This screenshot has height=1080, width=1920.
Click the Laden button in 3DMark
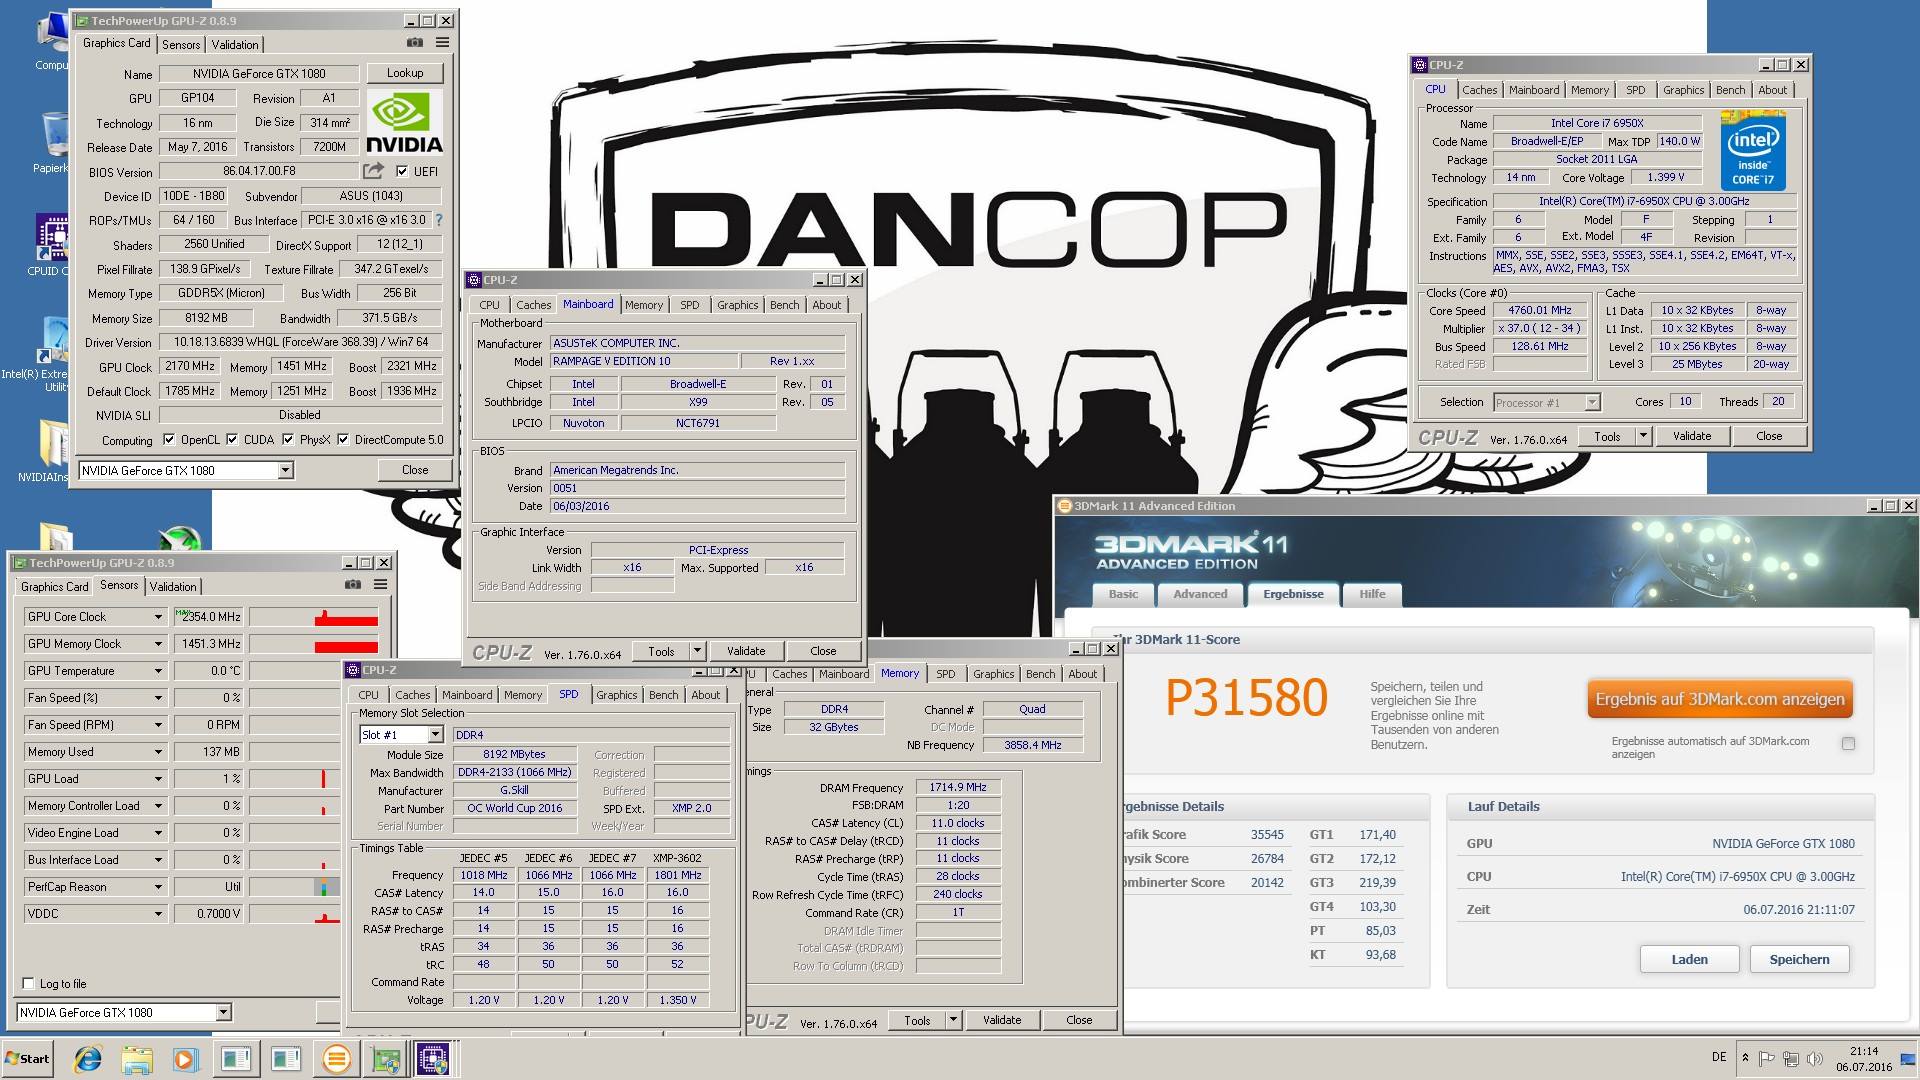(x=1689, y=959)
